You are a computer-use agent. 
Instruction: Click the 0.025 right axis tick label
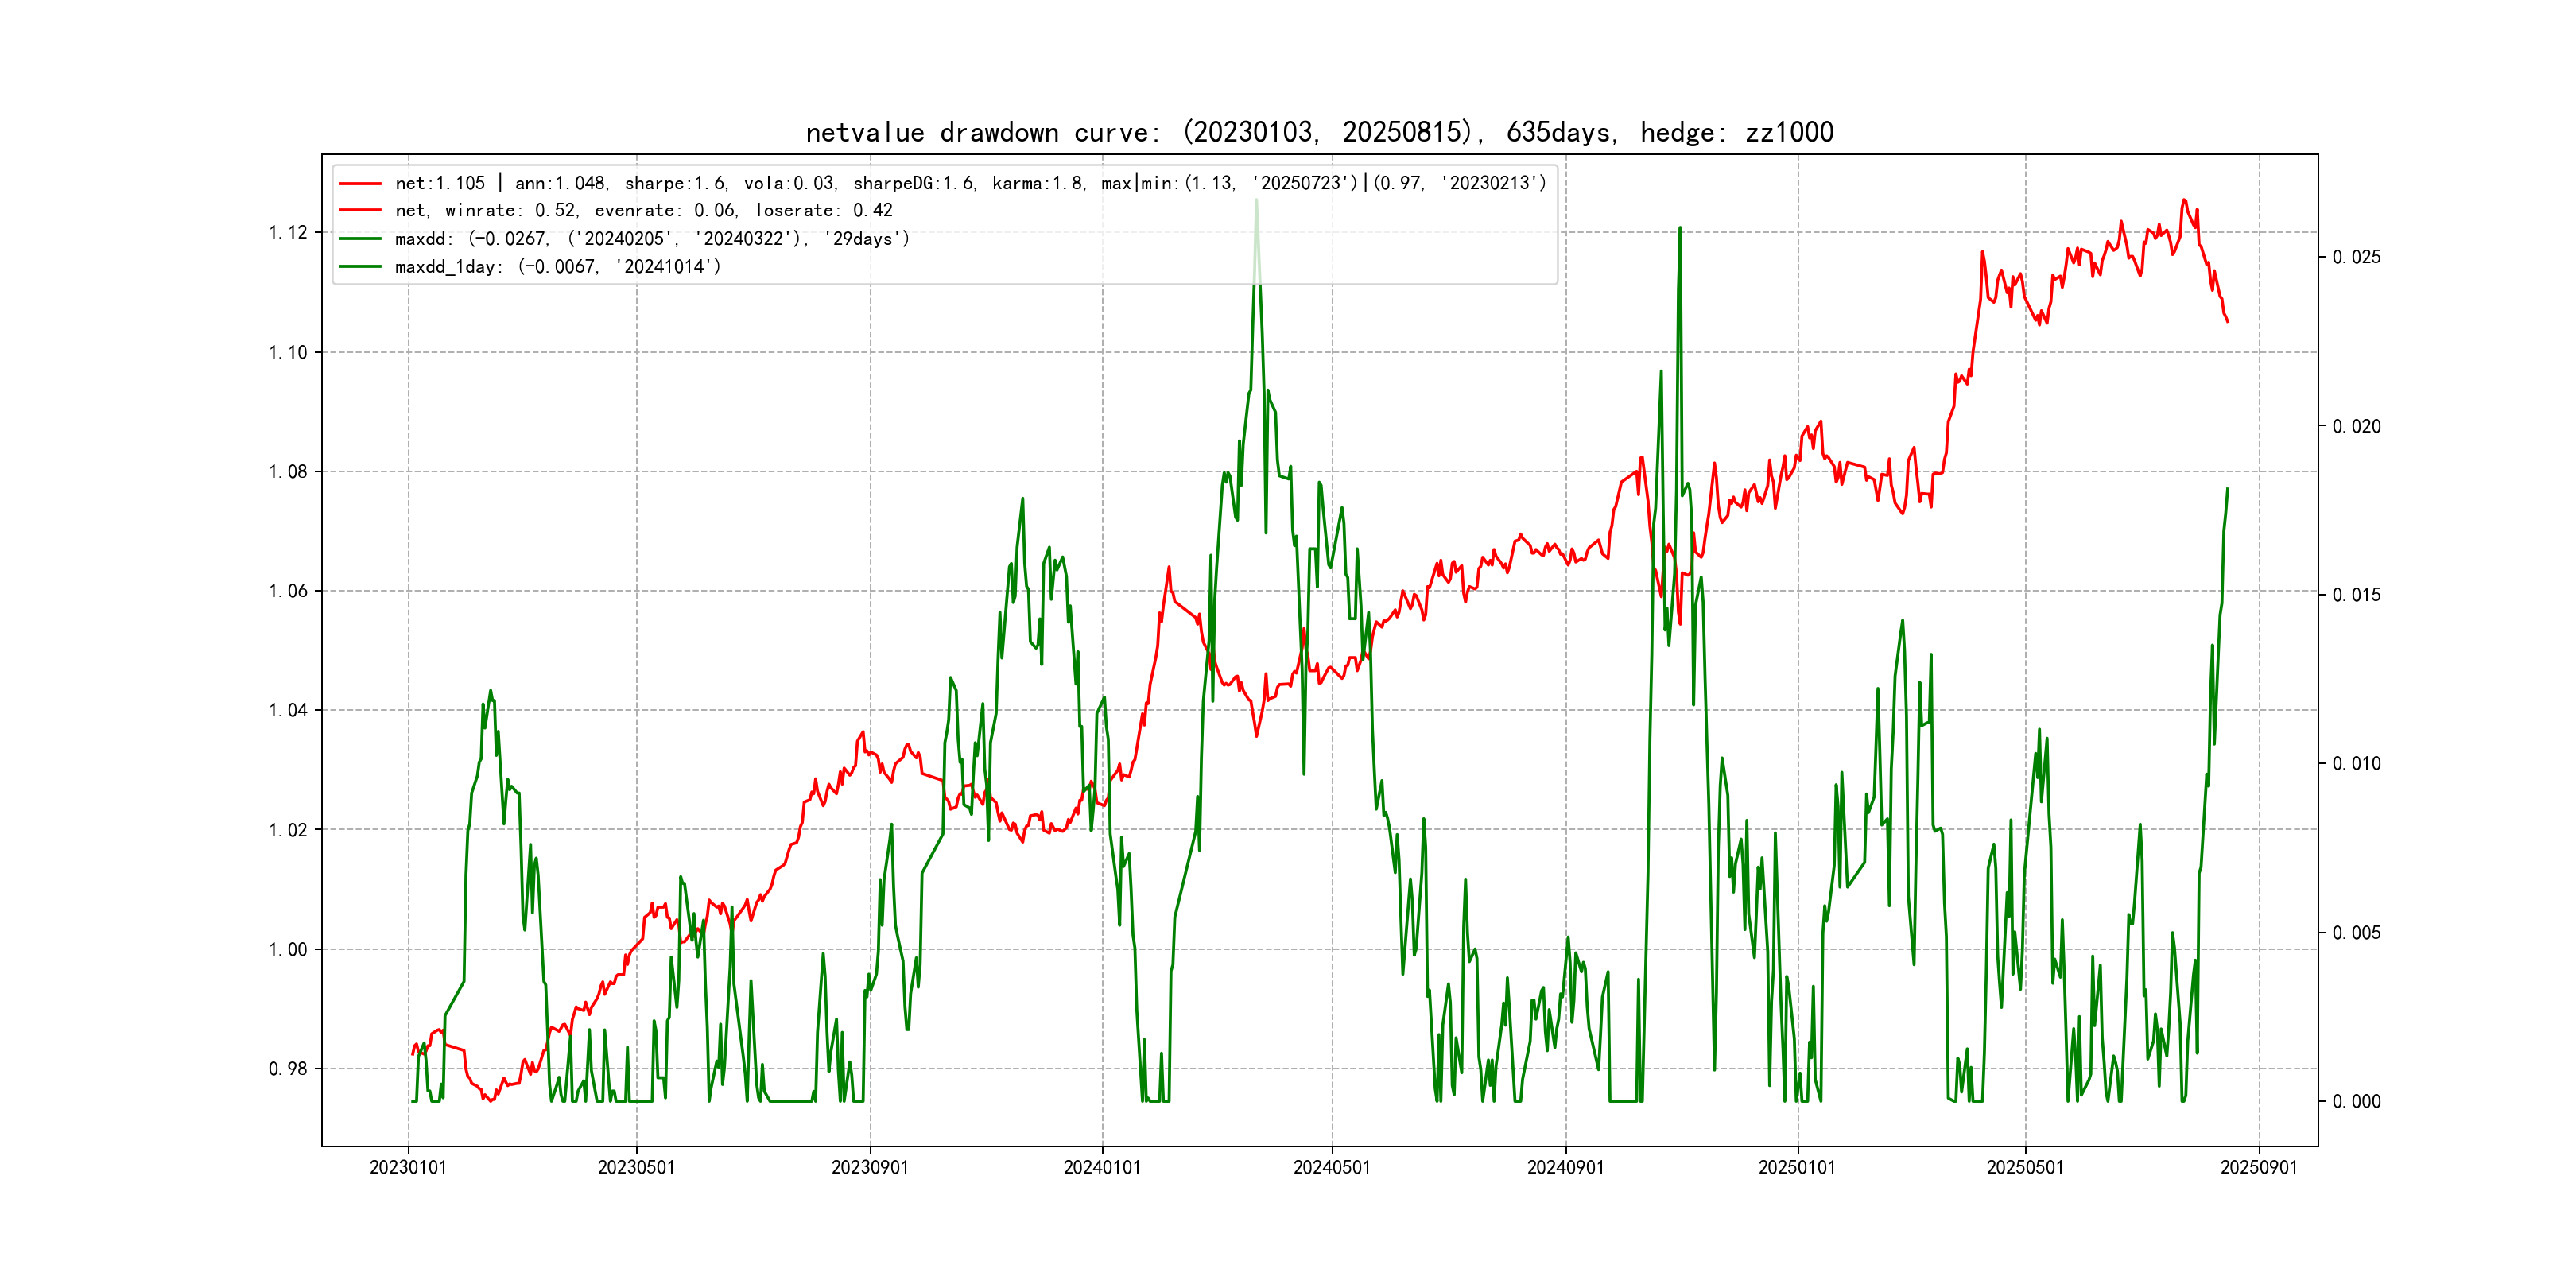coord(2357,258)
